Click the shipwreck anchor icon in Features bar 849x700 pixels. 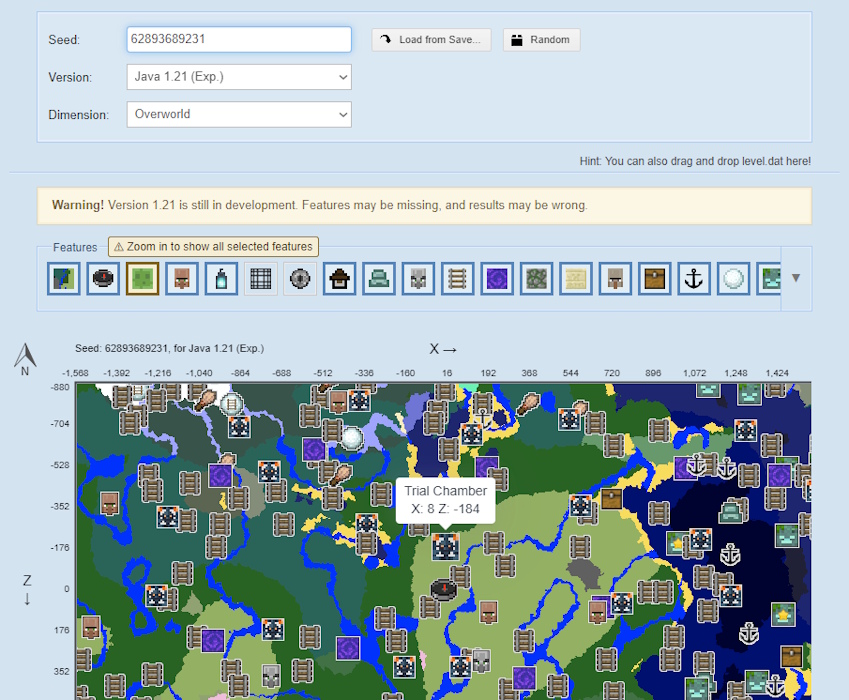pyautogui.click(x=693, y=278)
